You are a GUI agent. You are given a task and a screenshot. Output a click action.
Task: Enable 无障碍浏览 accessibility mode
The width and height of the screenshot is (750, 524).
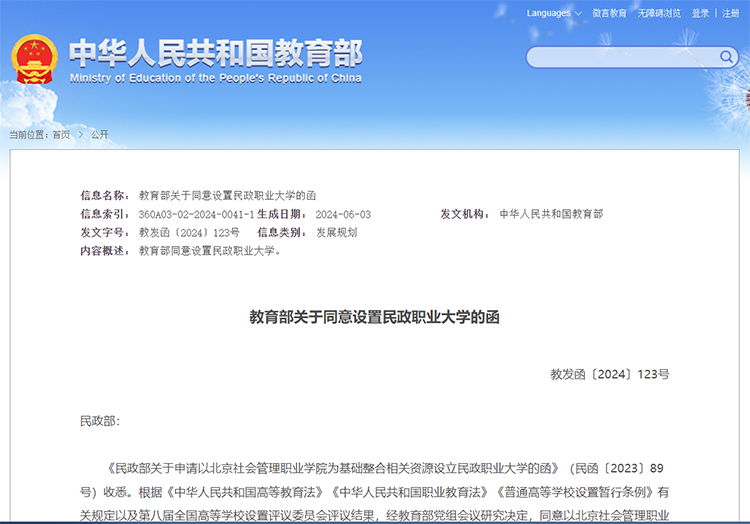(659, 13)
